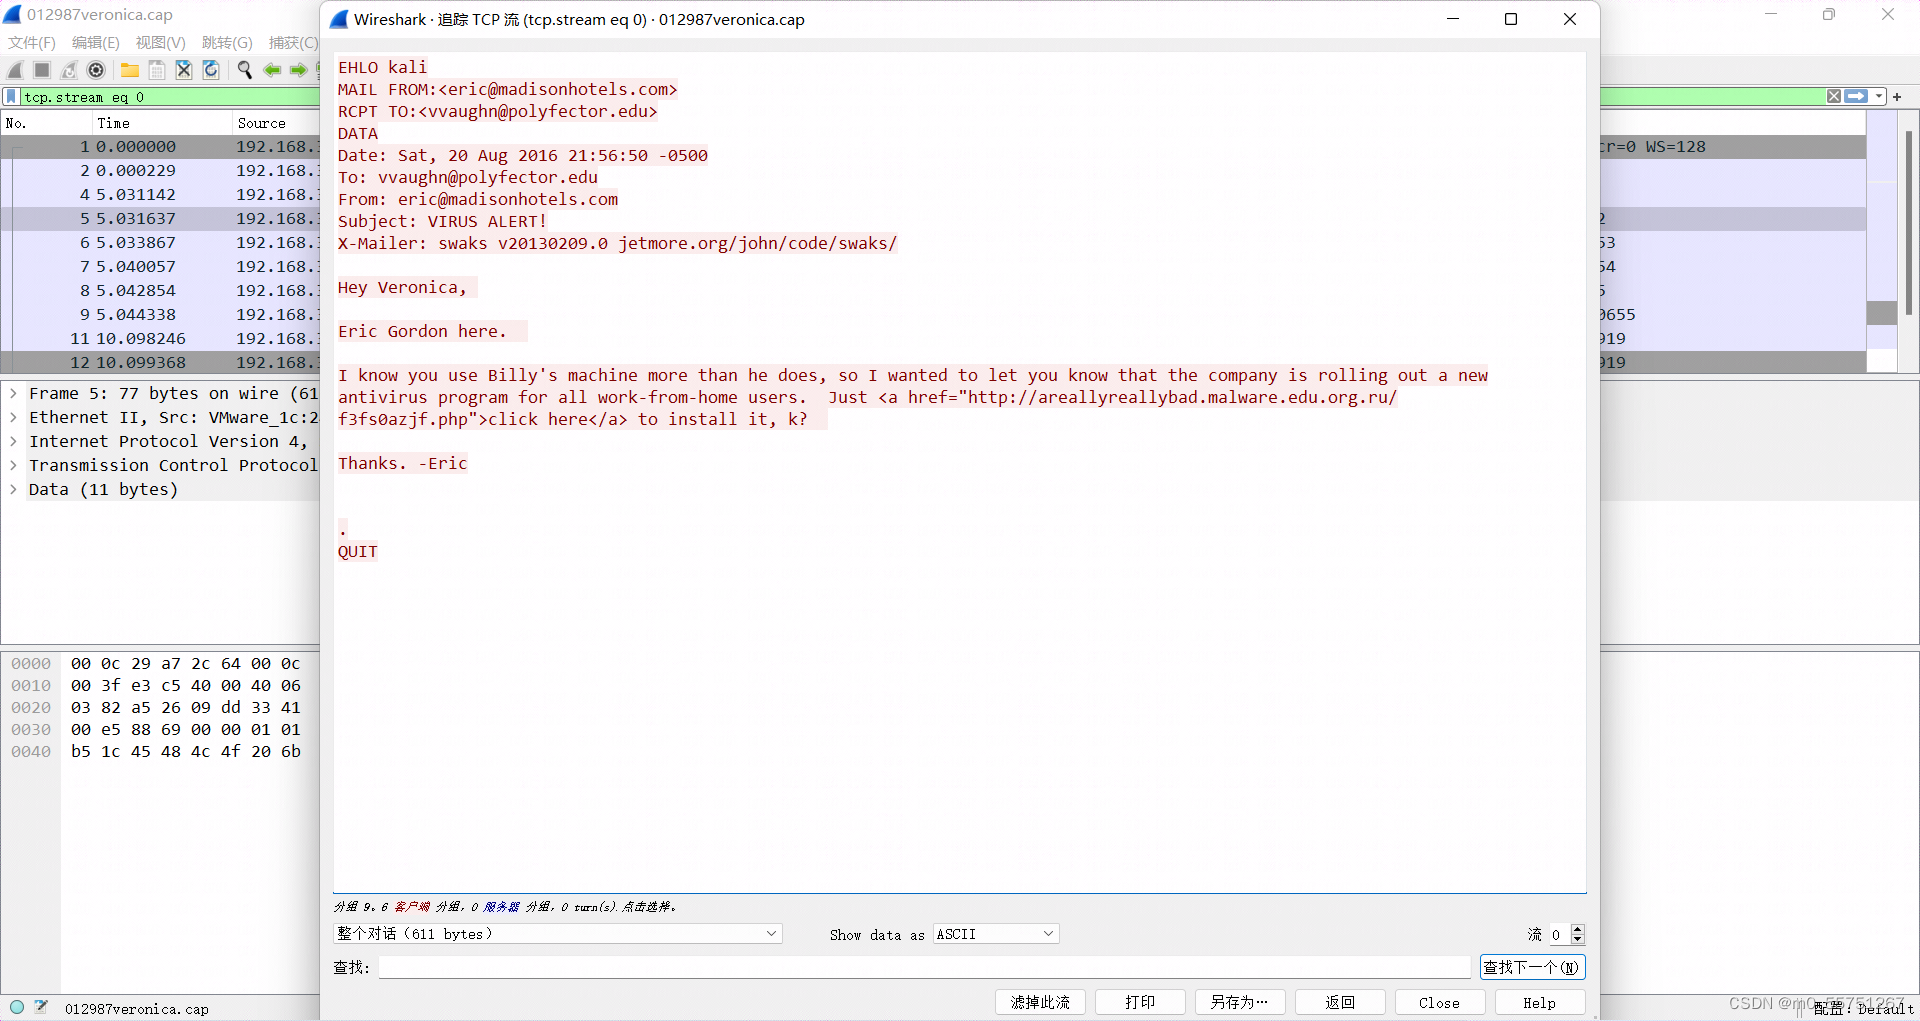Click the Help button in stream dialog
The width and height of the screenshot is (1920, 1021).
click(x=1540, y=1002)
